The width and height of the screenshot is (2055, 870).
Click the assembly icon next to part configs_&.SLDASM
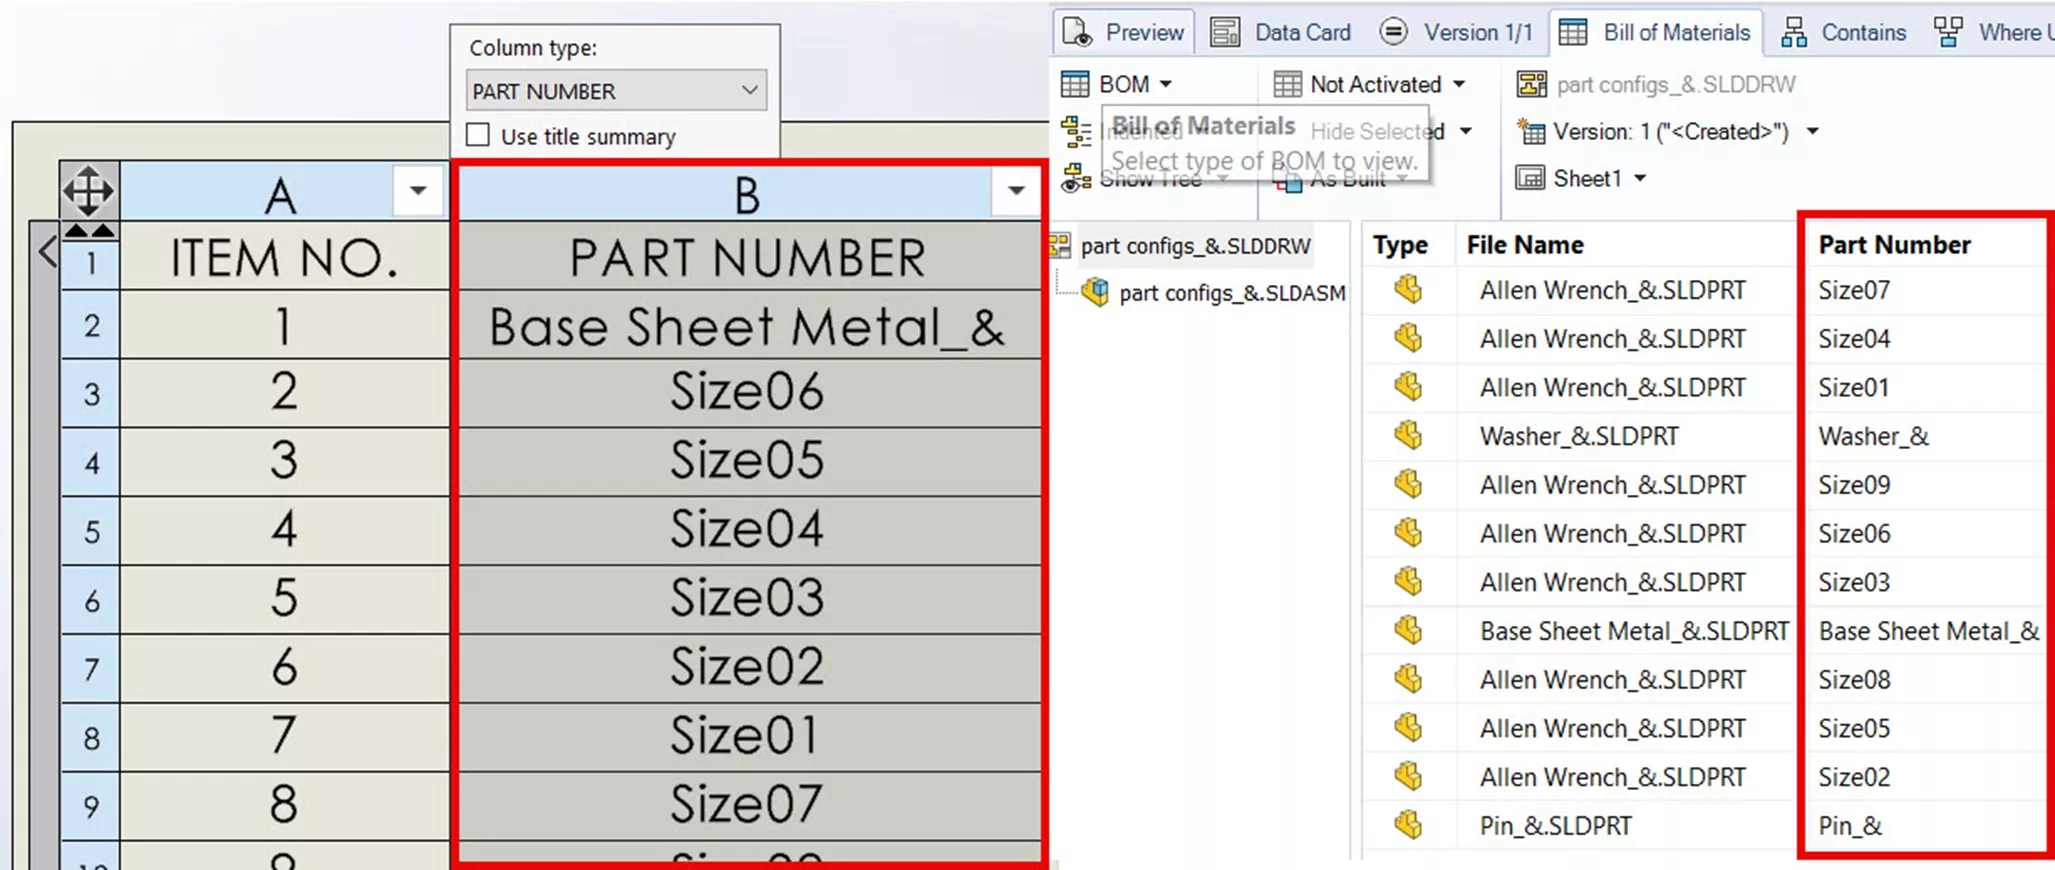(x=1095, y=292)
